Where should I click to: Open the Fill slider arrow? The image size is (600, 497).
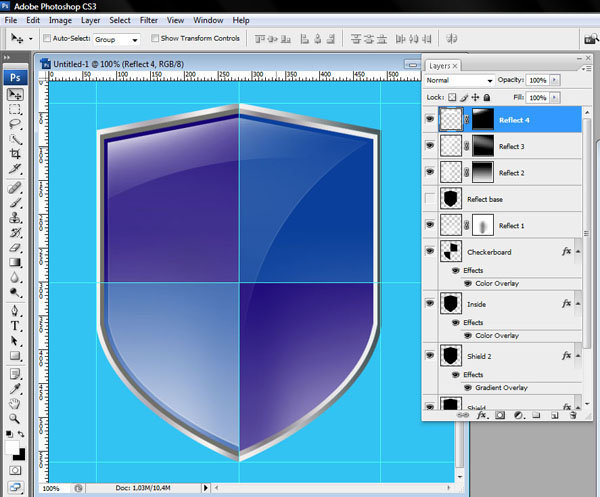(554, 98)
